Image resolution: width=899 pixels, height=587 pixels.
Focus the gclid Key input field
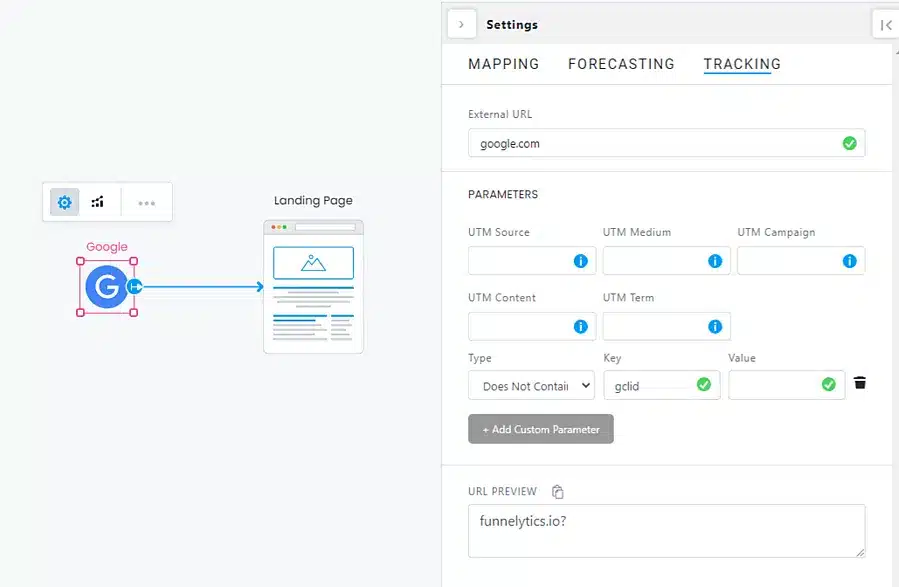650,385
